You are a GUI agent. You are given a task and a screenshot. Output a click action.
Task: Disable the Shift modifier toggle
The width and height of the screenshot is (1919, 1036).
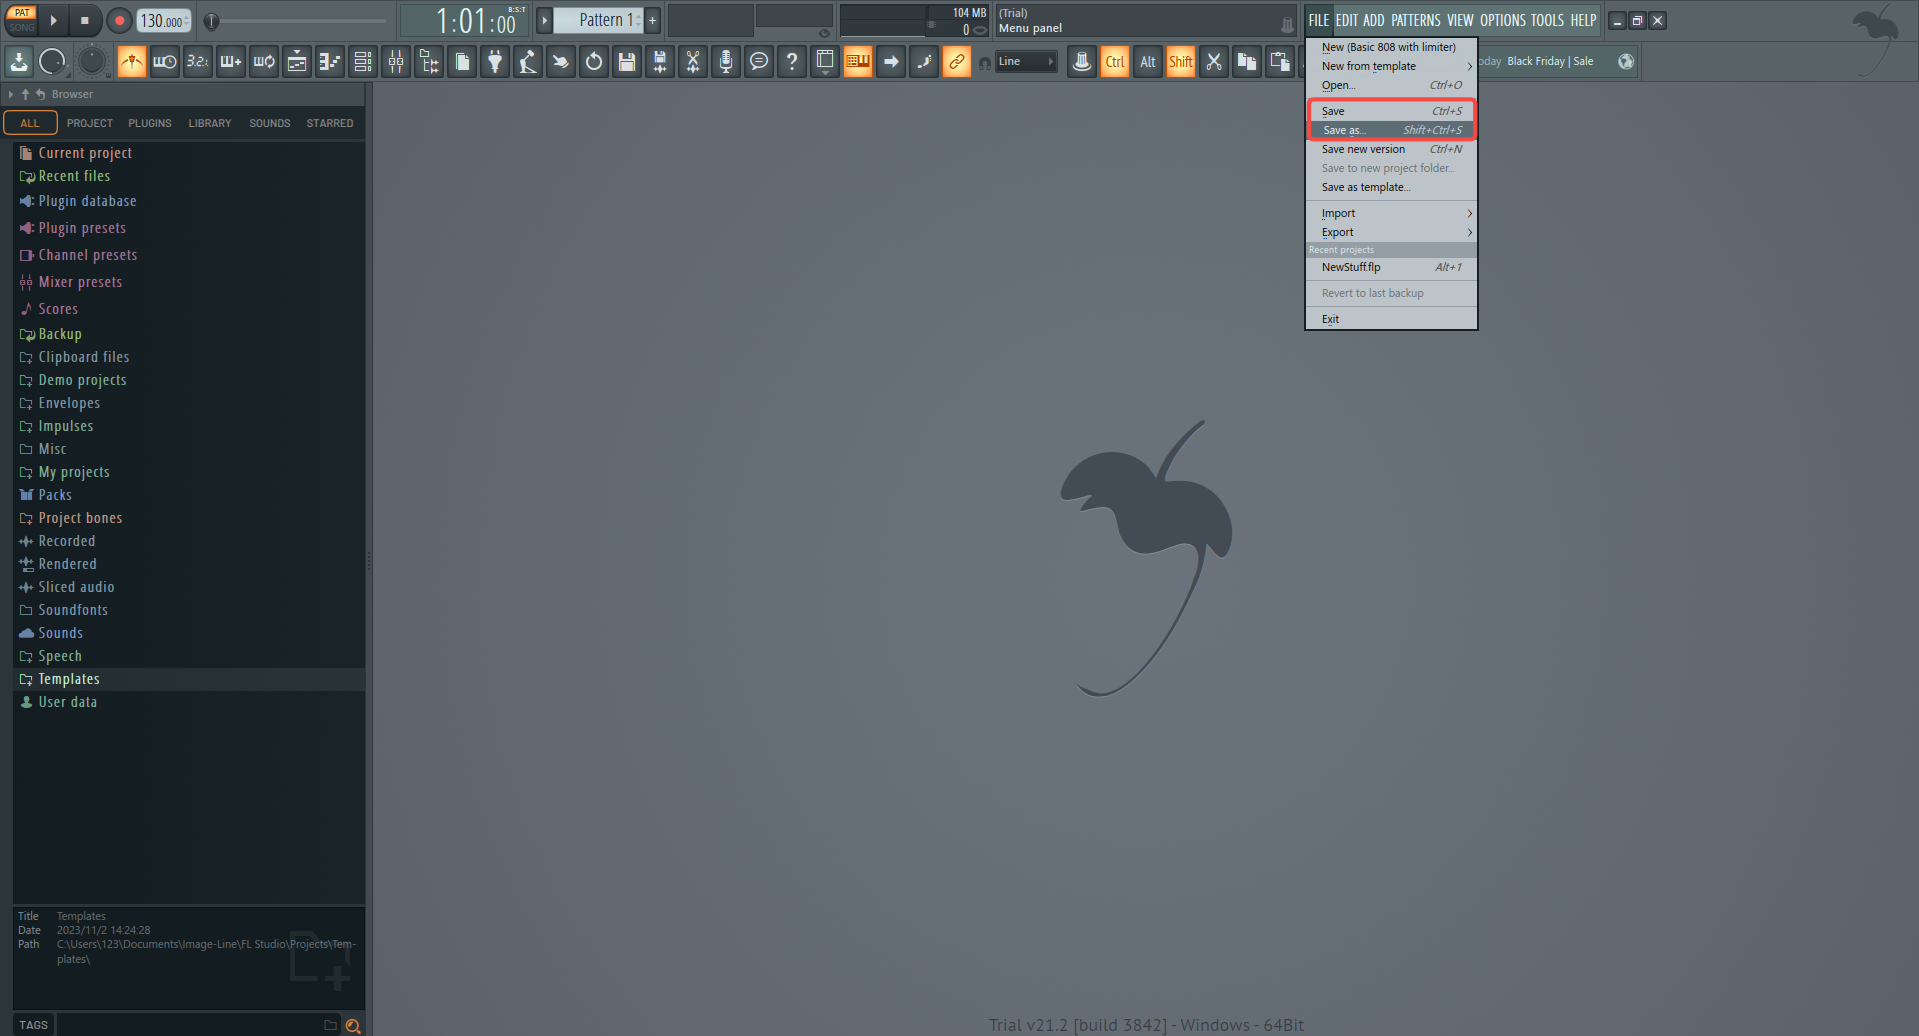1180,61
